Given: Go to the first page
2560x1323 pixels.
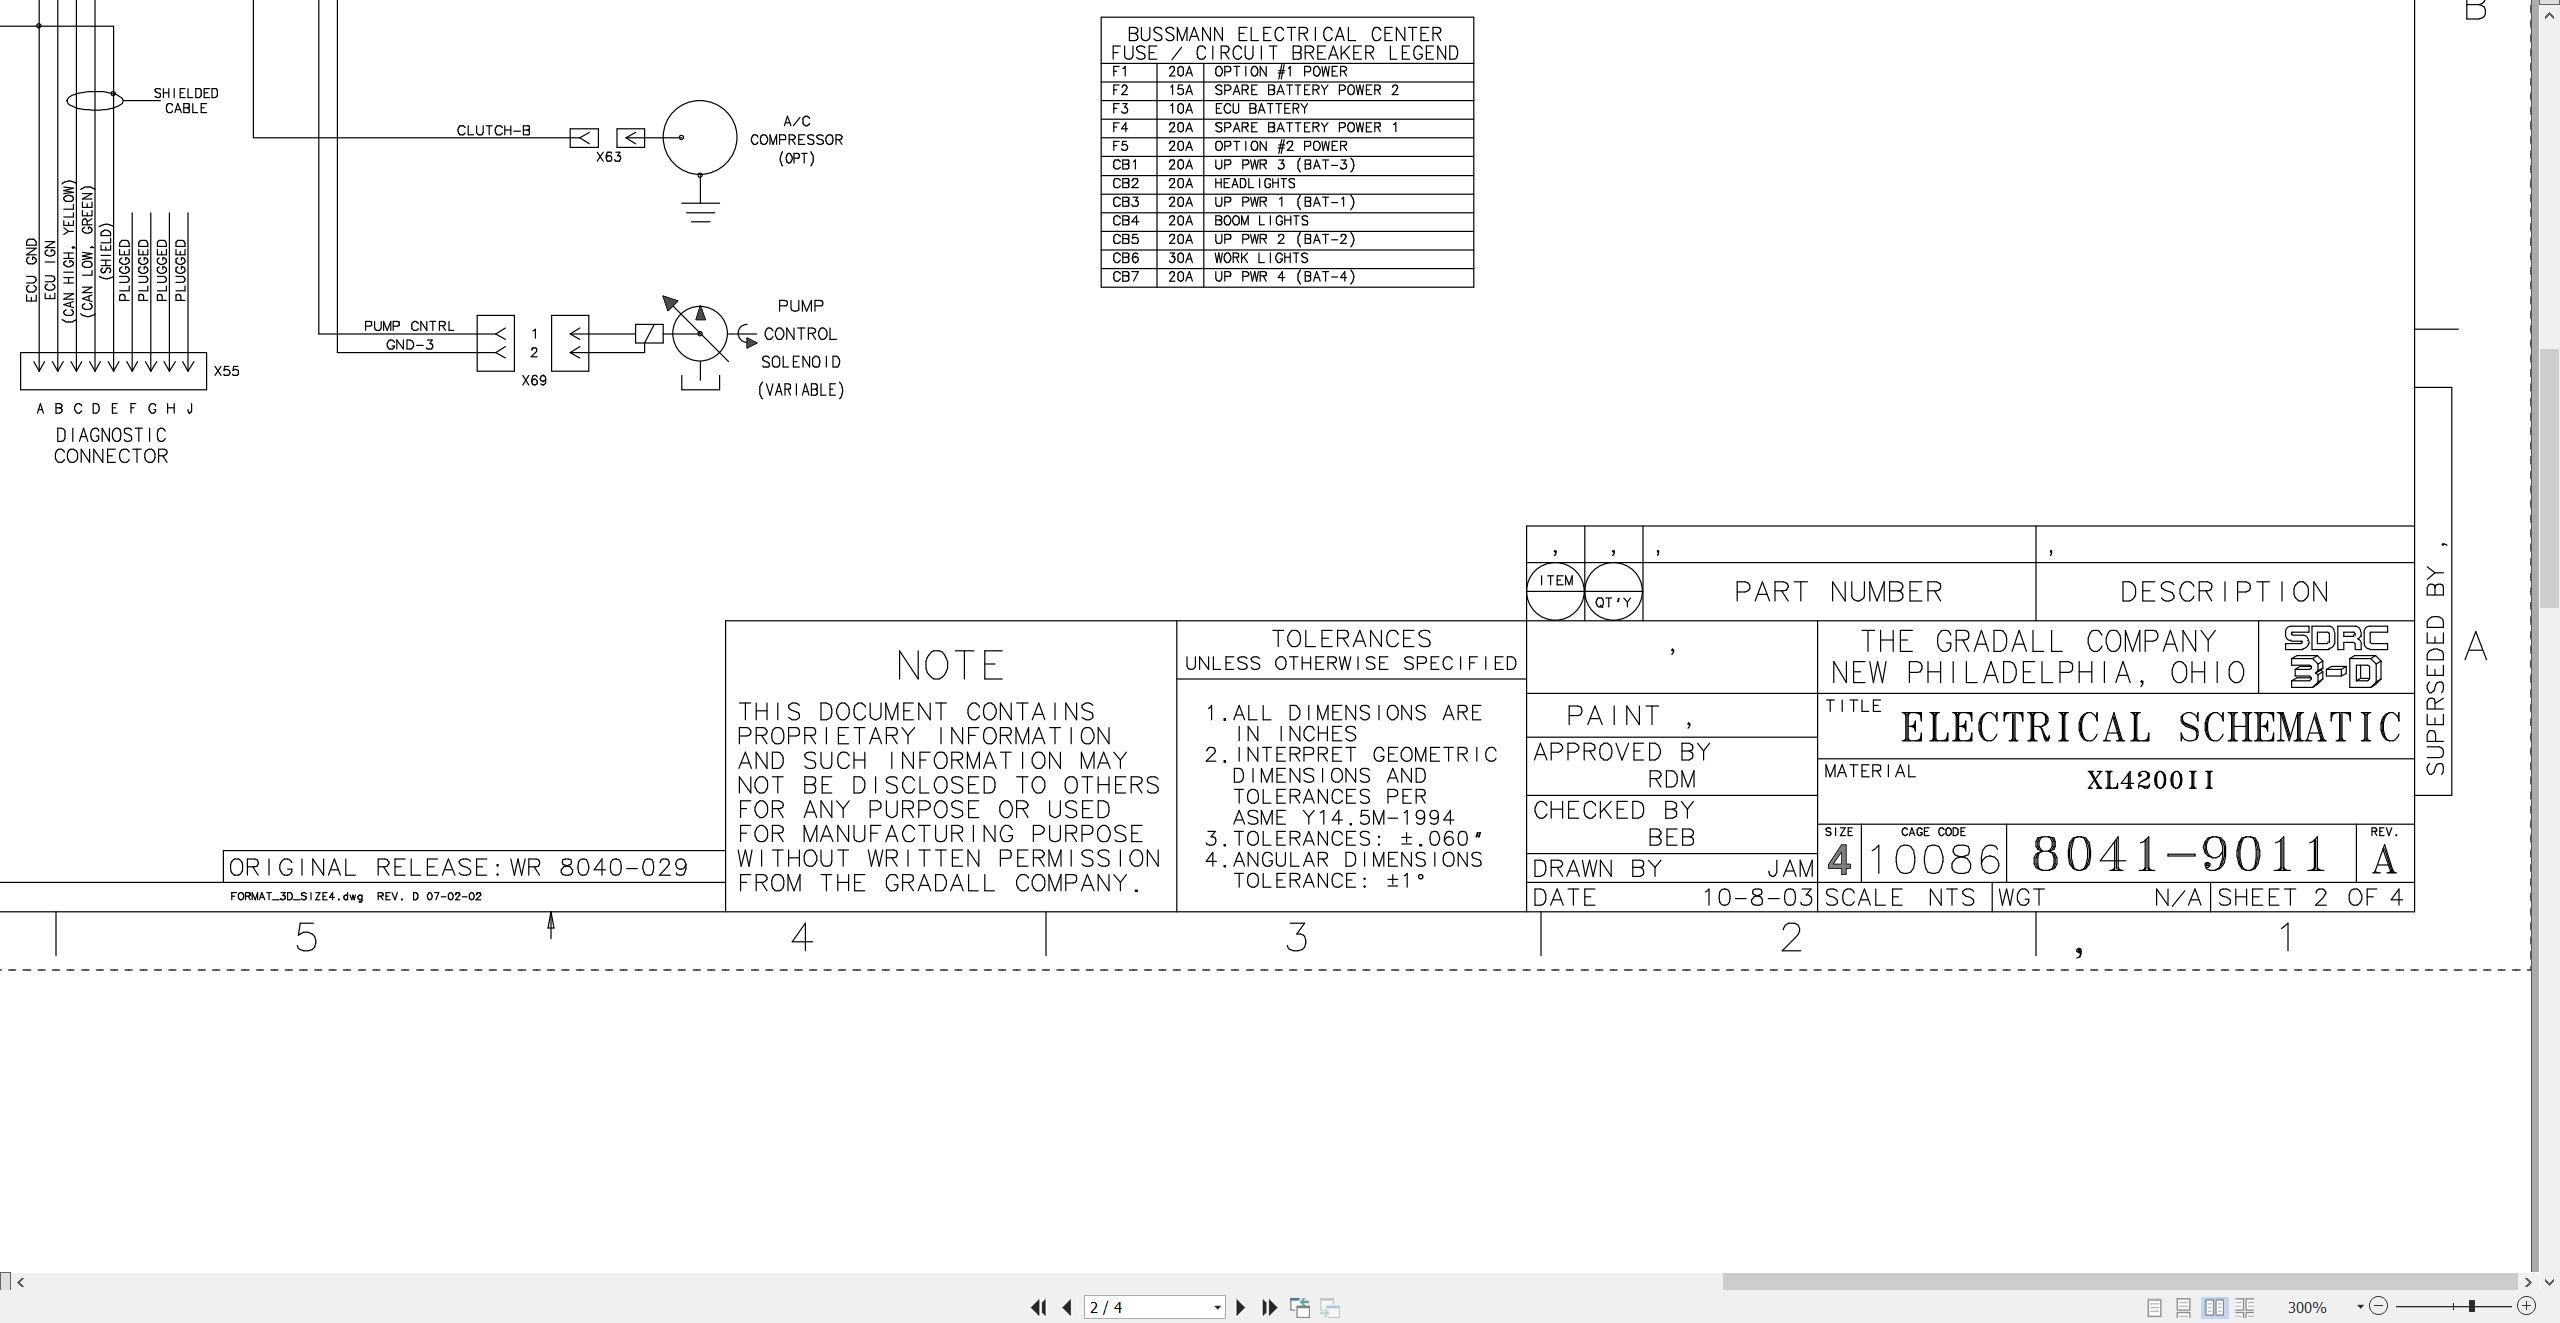Looking at the screenshot, I should (x=1038, y=1307).
